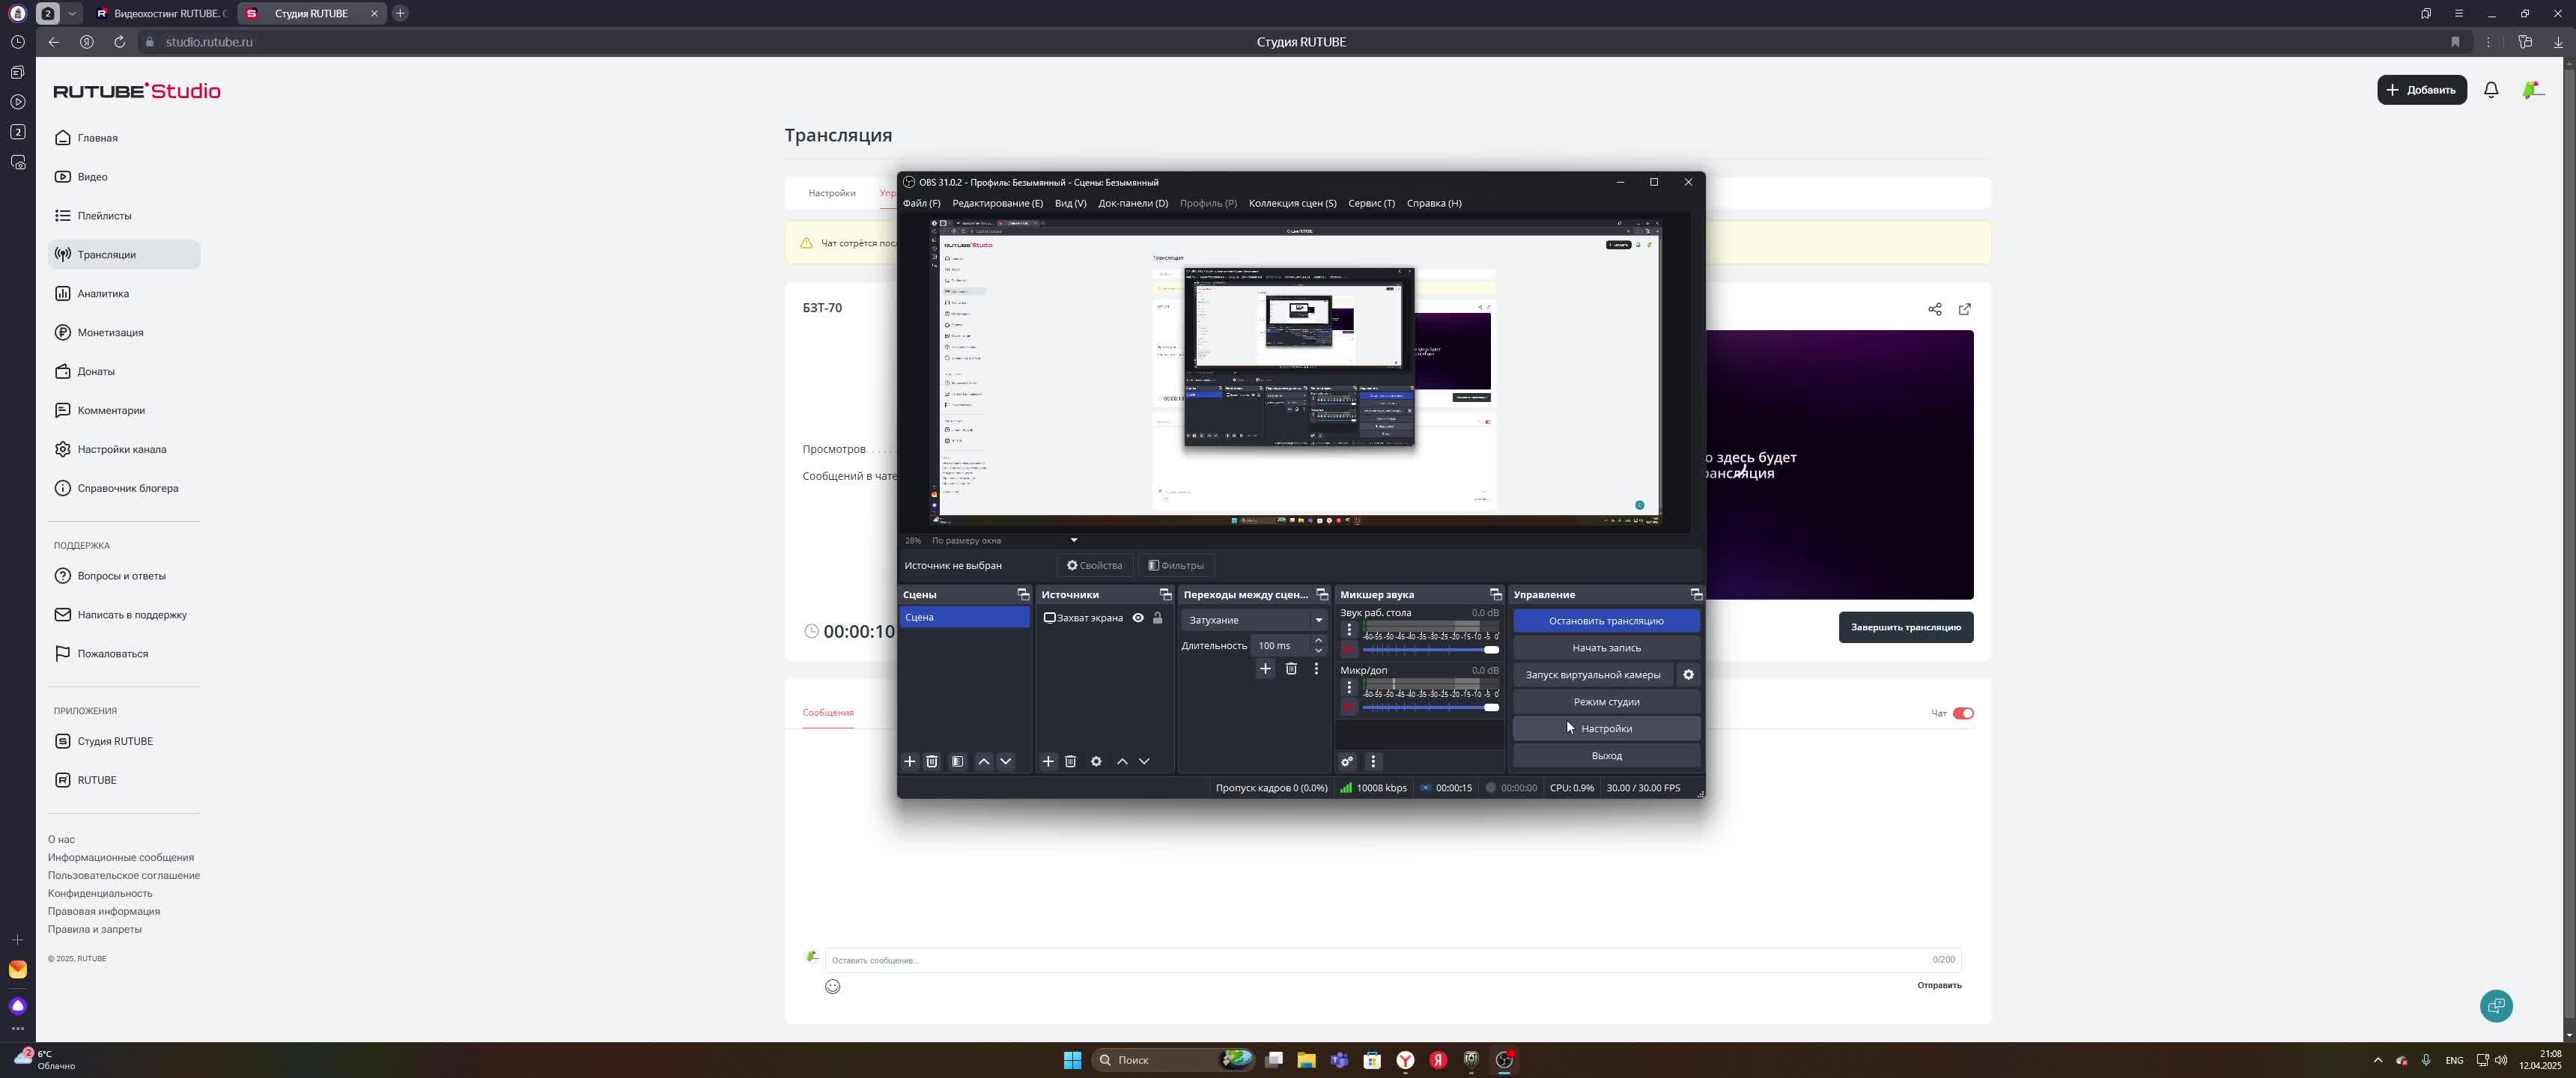Open source properties gear in Источники panel
Screen dimensions: 2576x1078
pos(1096,762)
